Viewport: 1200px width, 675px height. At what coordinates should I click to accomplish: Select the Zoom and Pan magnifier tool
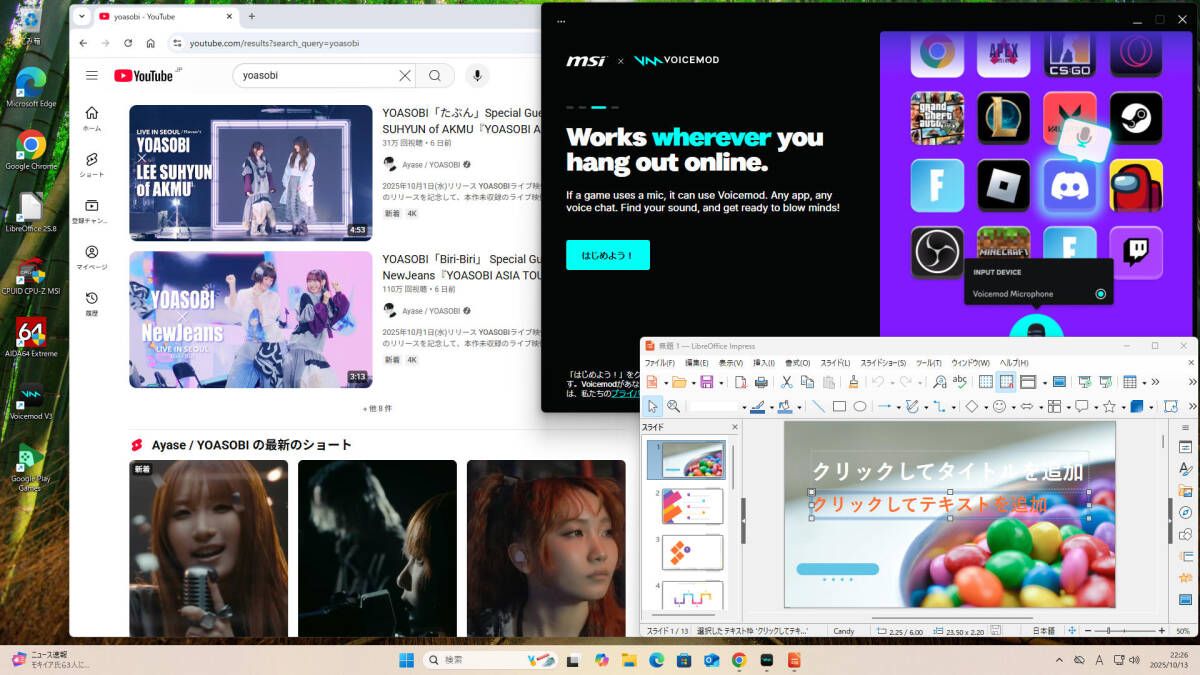[673, 406]
